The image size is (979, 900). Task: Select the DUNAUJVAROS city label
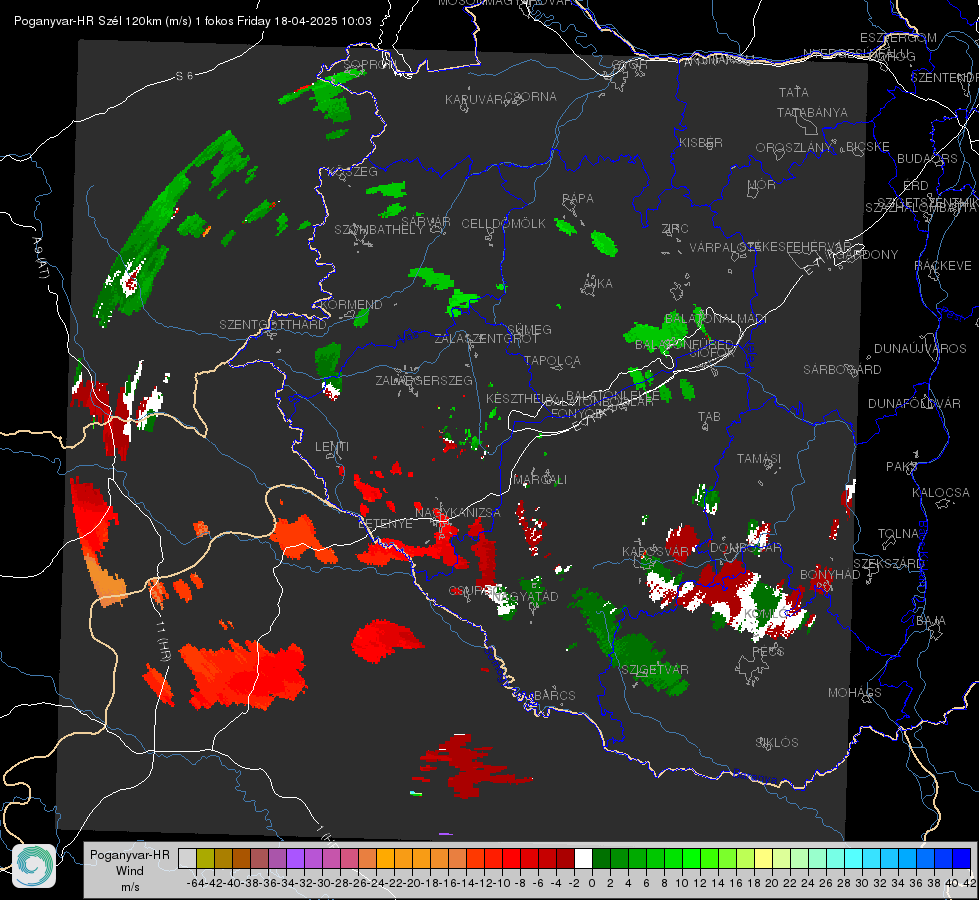(920, 349)
